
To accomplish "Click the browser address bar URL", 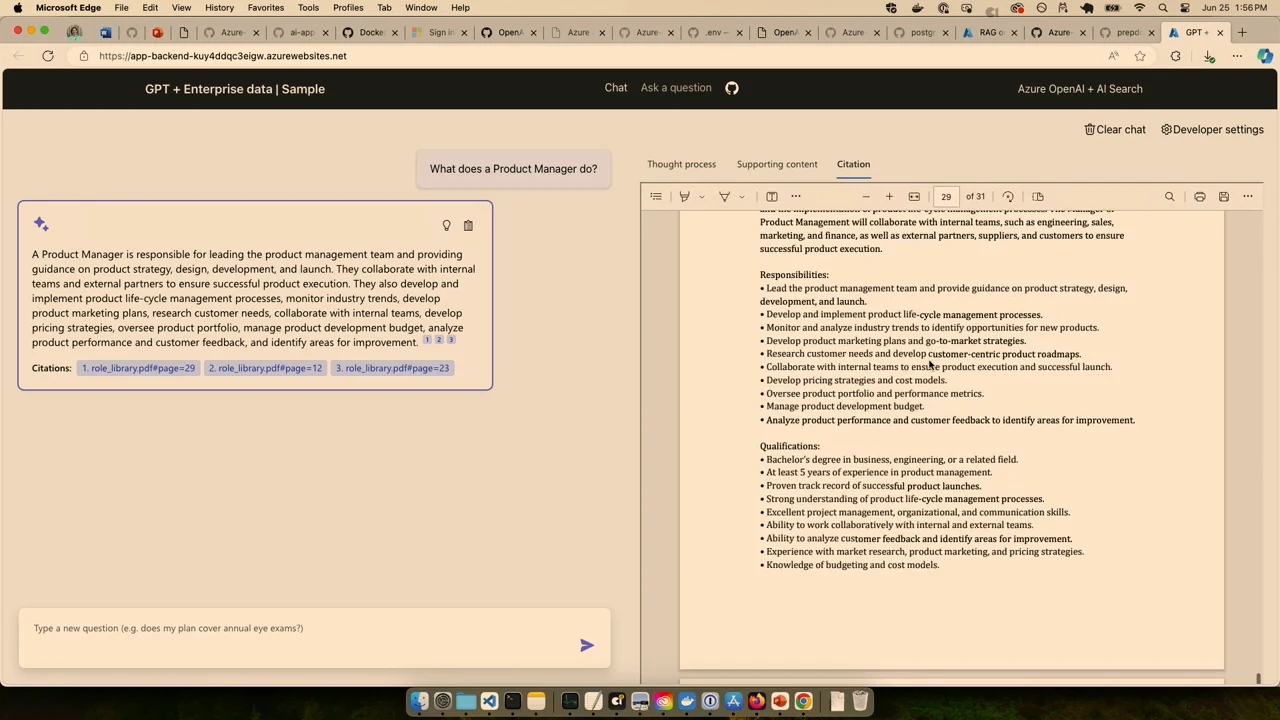I will (x=223, y=56).
